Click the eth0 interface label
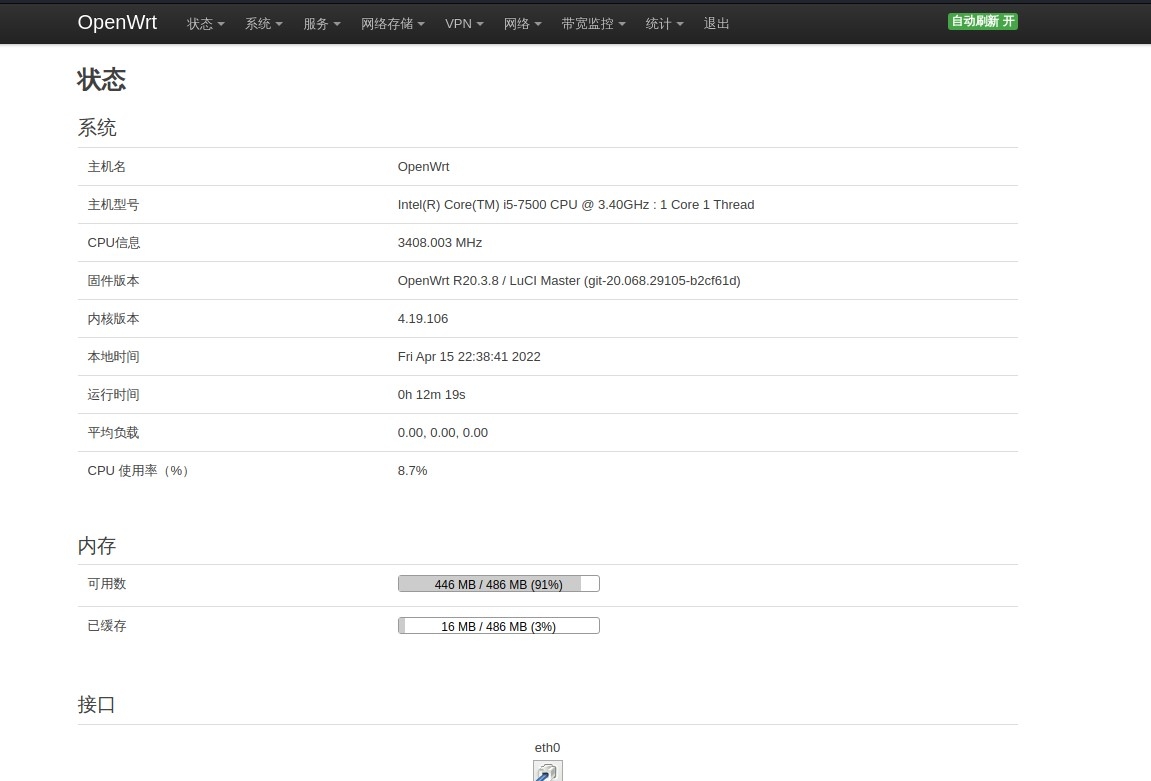 (x=547, y=748)
